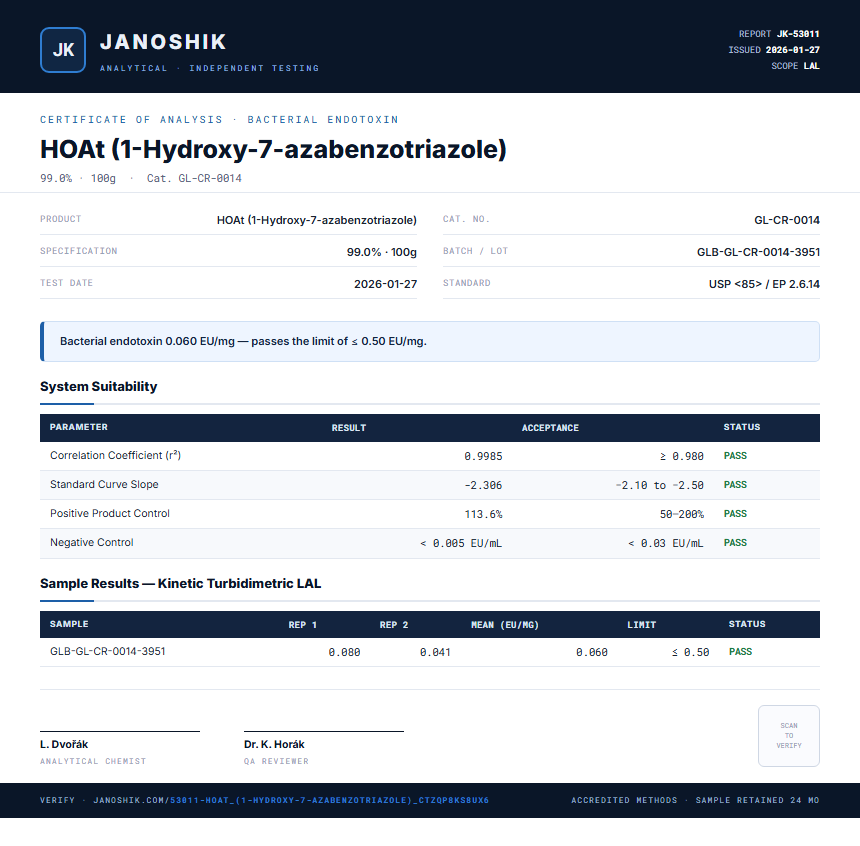Screen dimensions: 860x846
Task: Click QA reviewer name Dr. K. Horák
Action: point(274,745)
